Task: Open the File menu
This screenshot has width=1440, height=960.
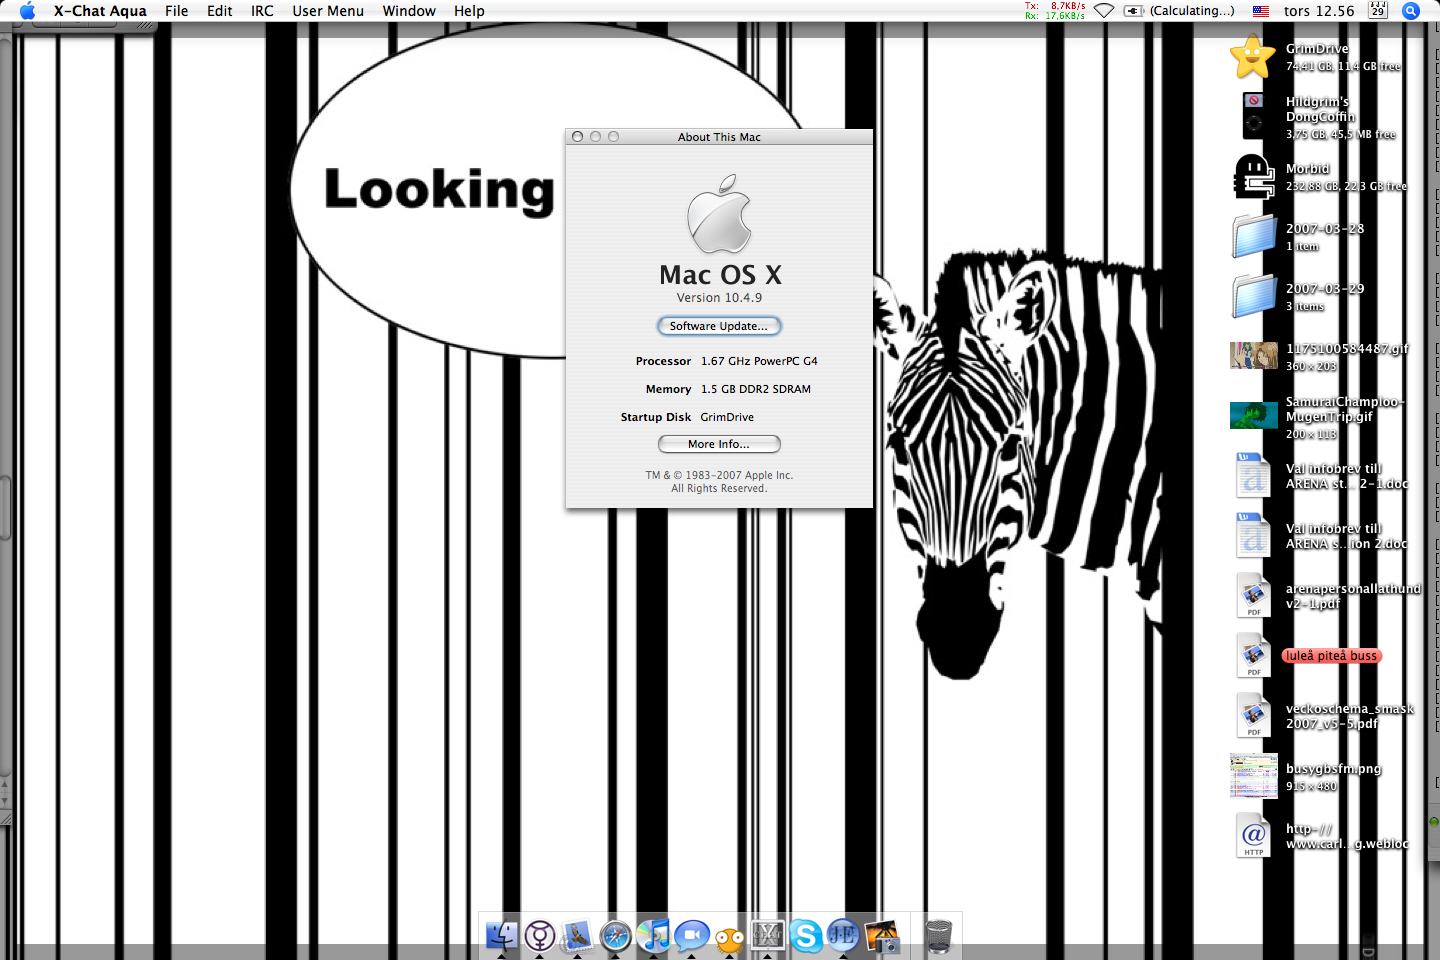Action: coord(177,11)
